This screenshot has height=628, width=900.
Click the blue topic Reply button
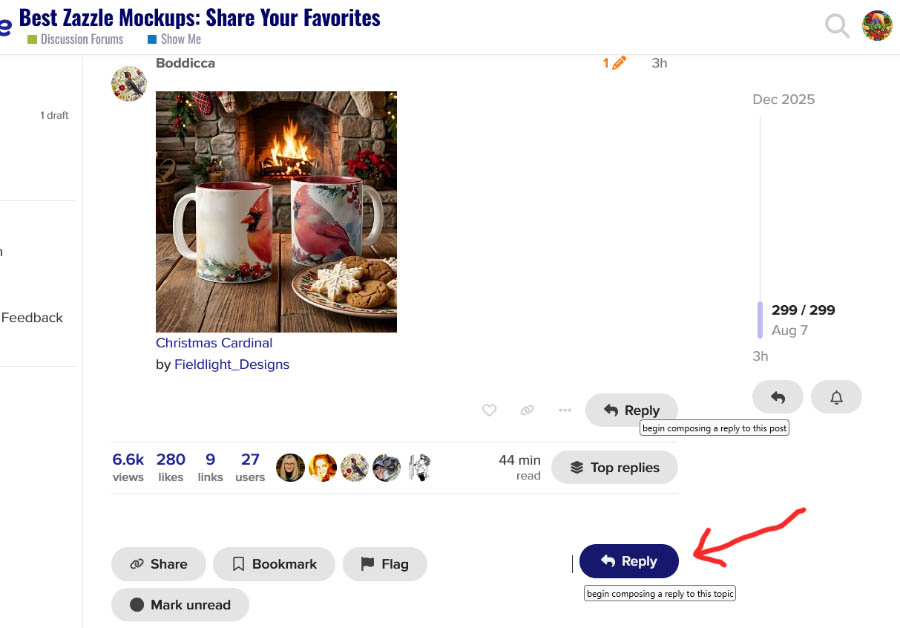pyautogui.click(x=629, y=561)
